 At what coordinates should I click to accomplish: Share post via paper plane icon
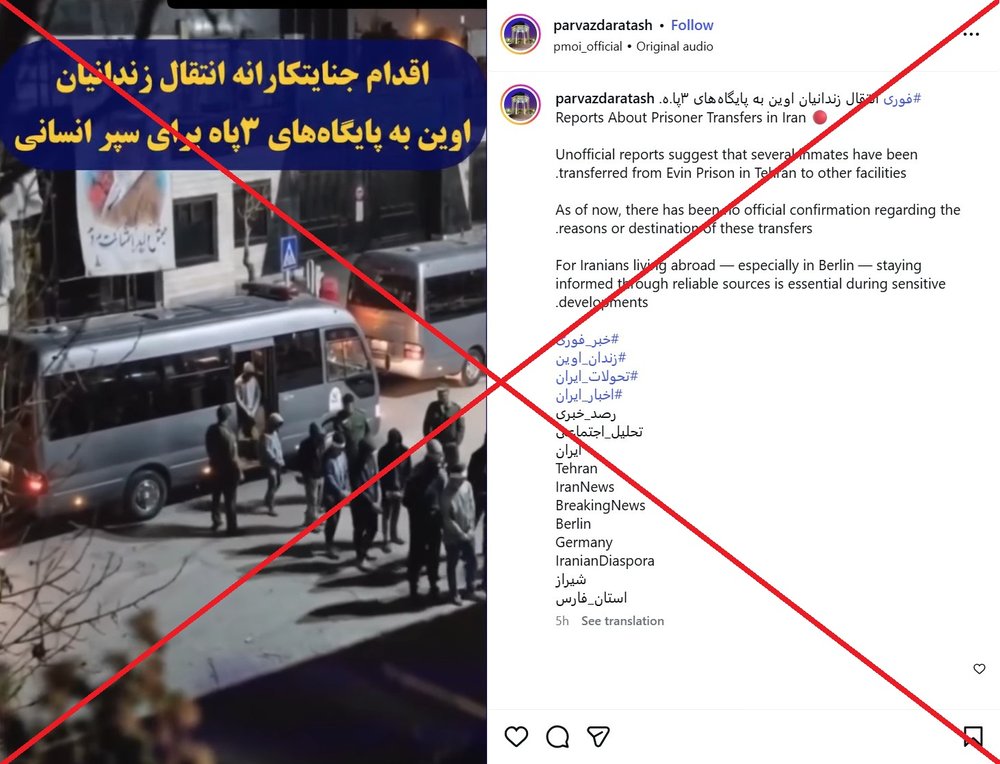pos(598,737)
